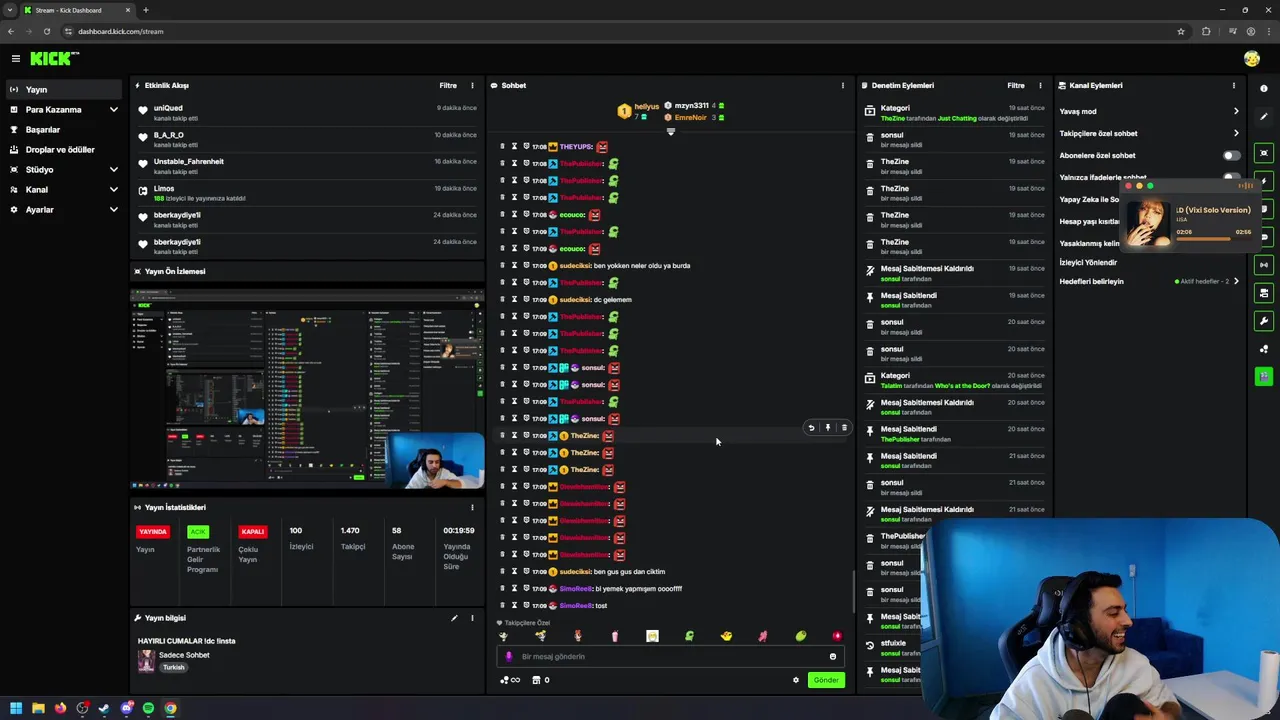Select the Stream - Kick Dashboard browser tab

(75, 10)
